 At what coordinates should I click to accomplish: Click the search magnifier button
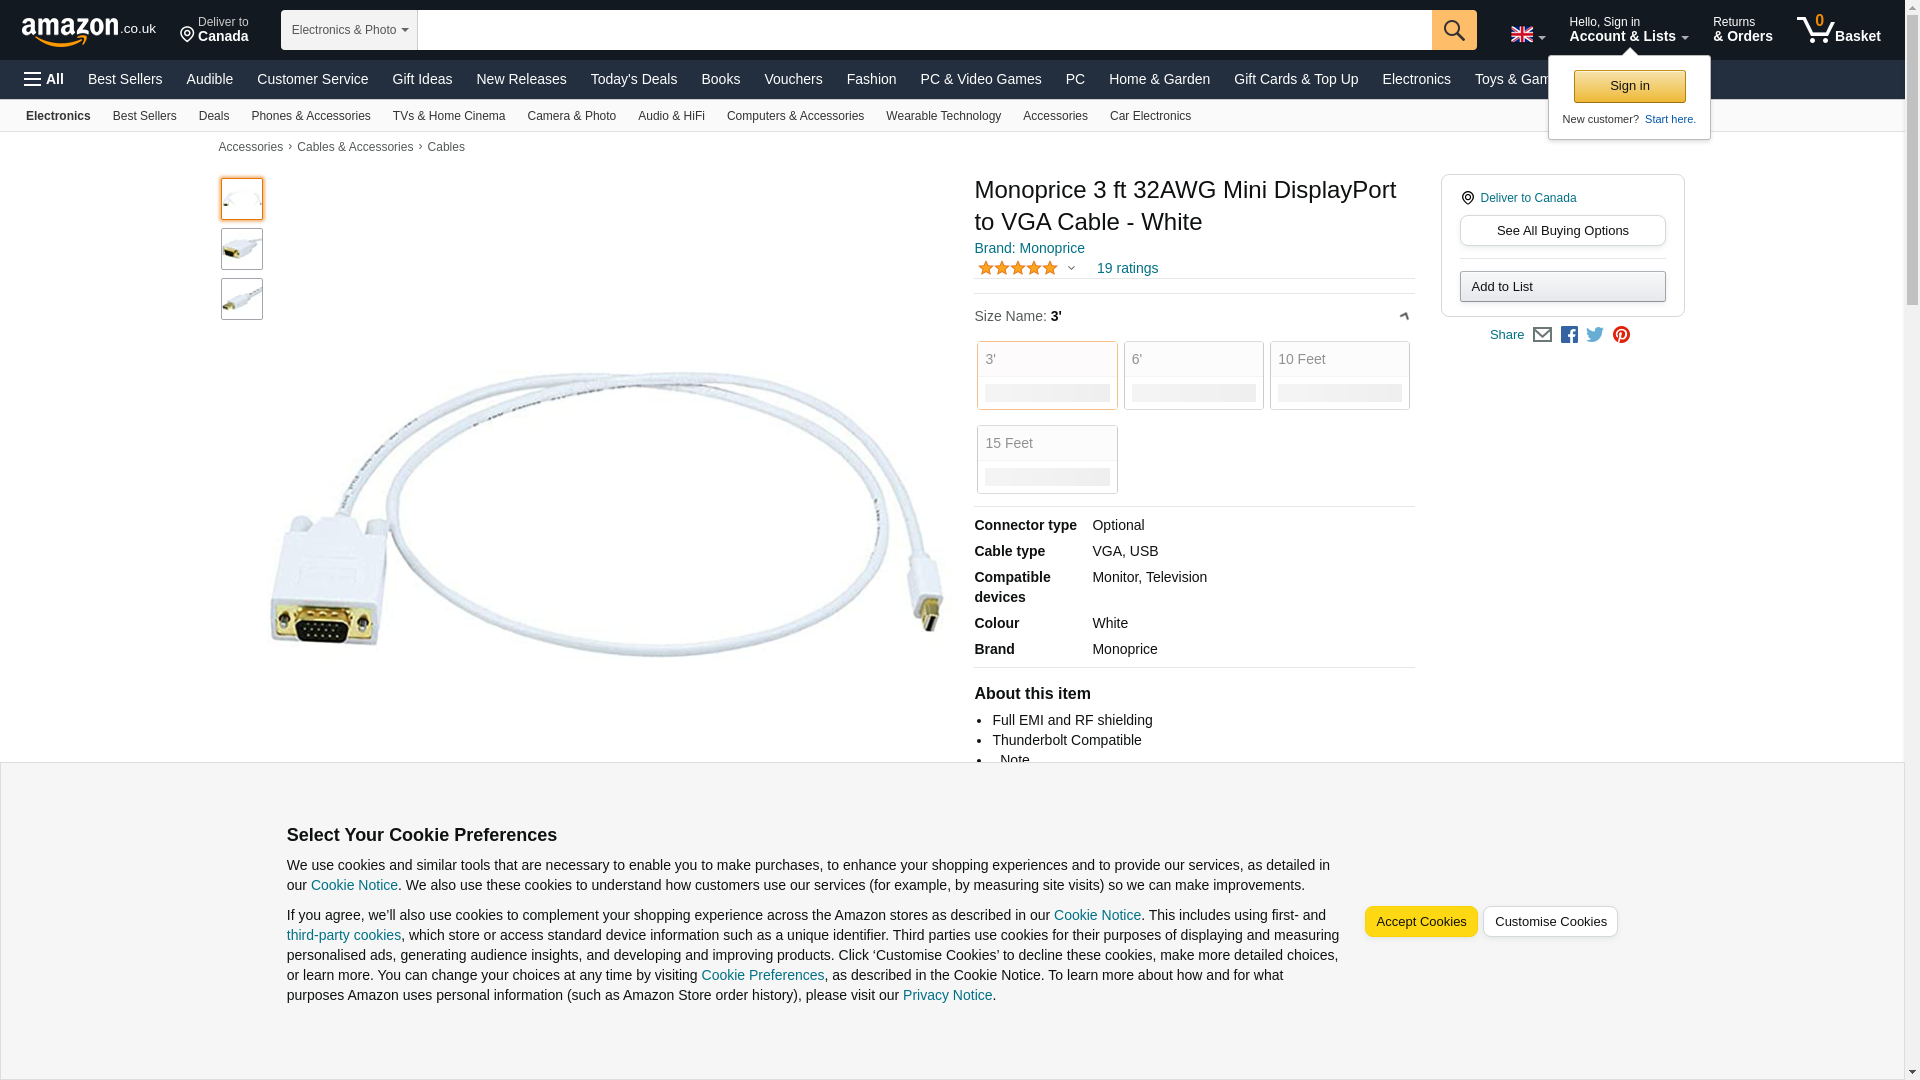(x=1453, y=30)
